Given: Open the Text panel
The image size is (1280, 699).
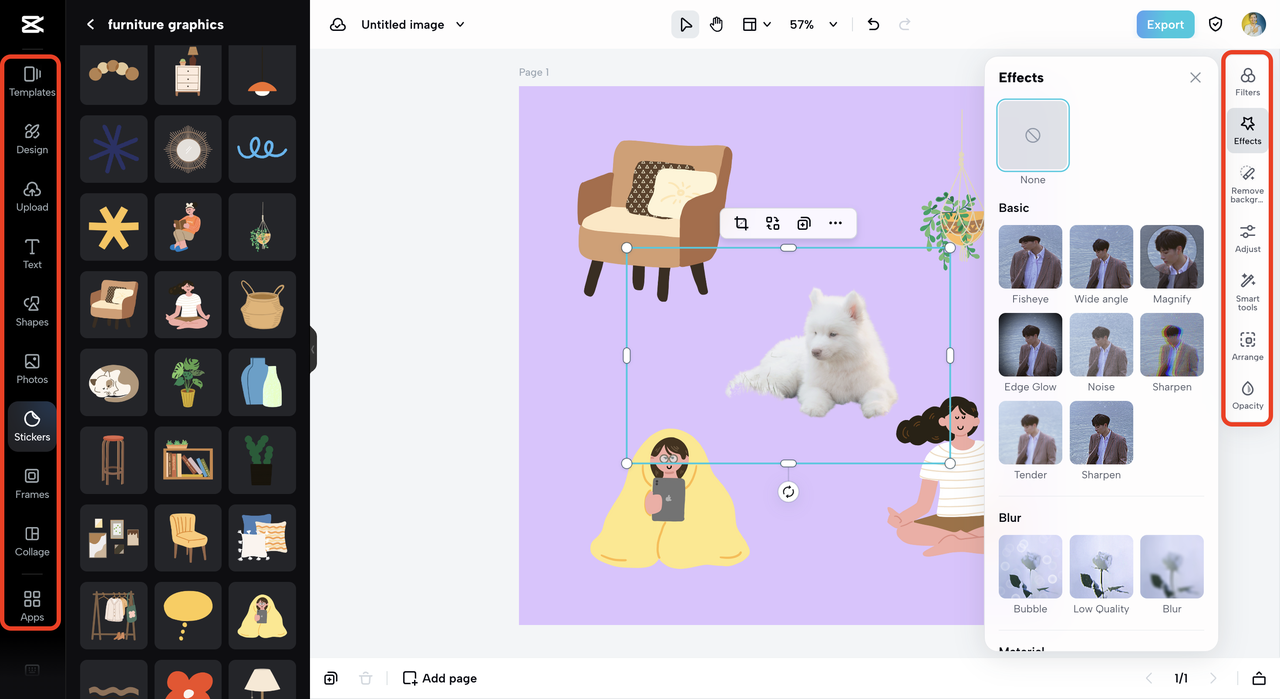Looking at the screenshot, I should tap(32, 254).
